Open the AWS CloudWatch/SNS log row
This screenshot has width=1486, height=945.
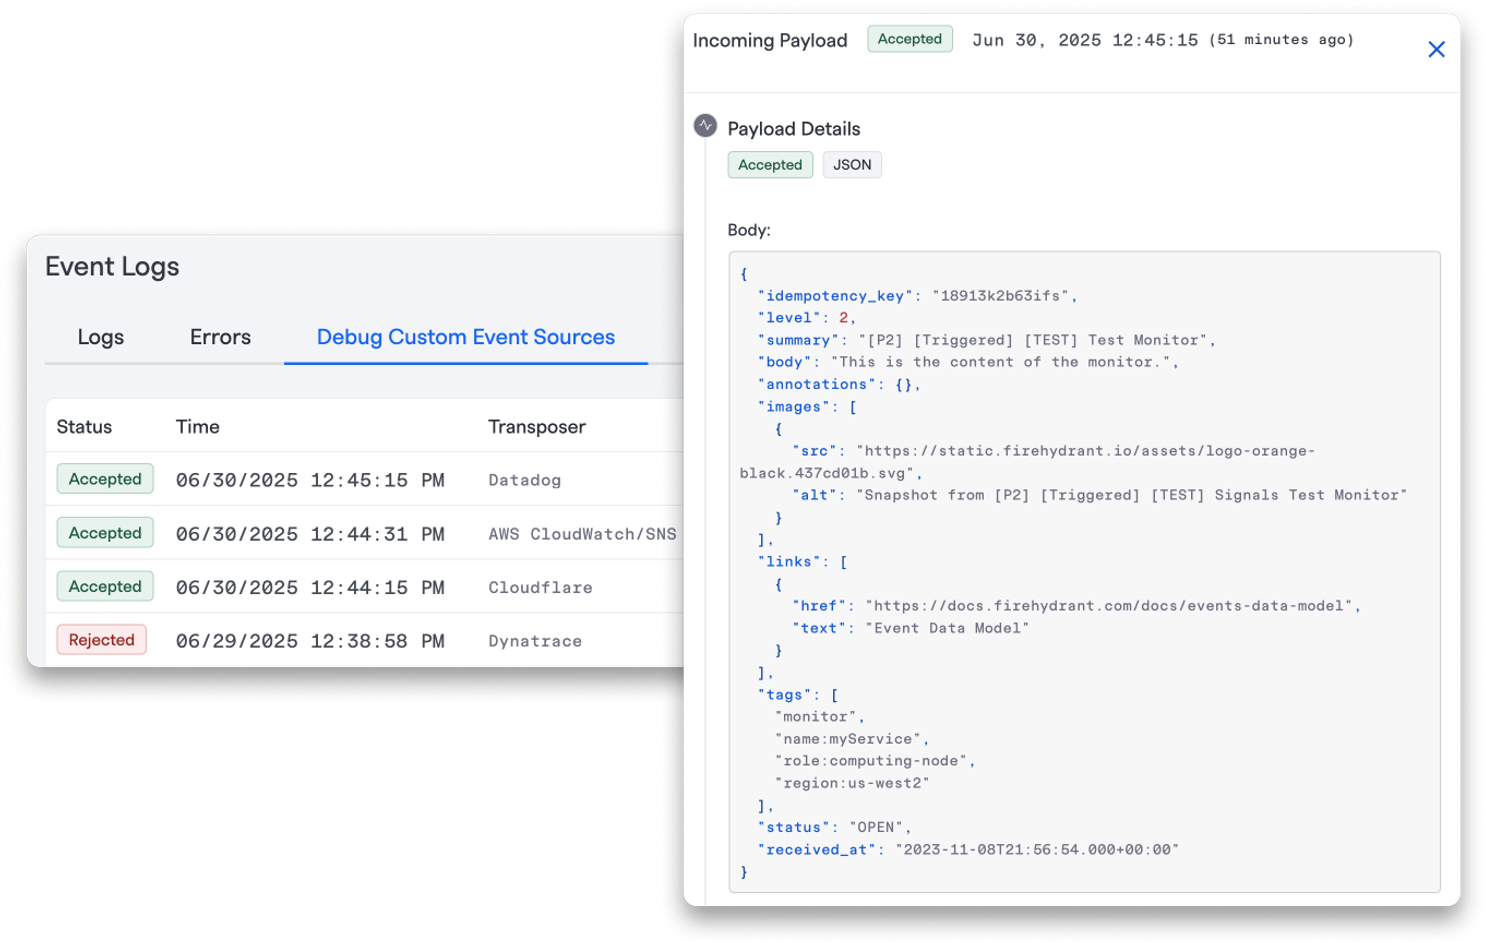pyautogui.click(x=365, y=533)
